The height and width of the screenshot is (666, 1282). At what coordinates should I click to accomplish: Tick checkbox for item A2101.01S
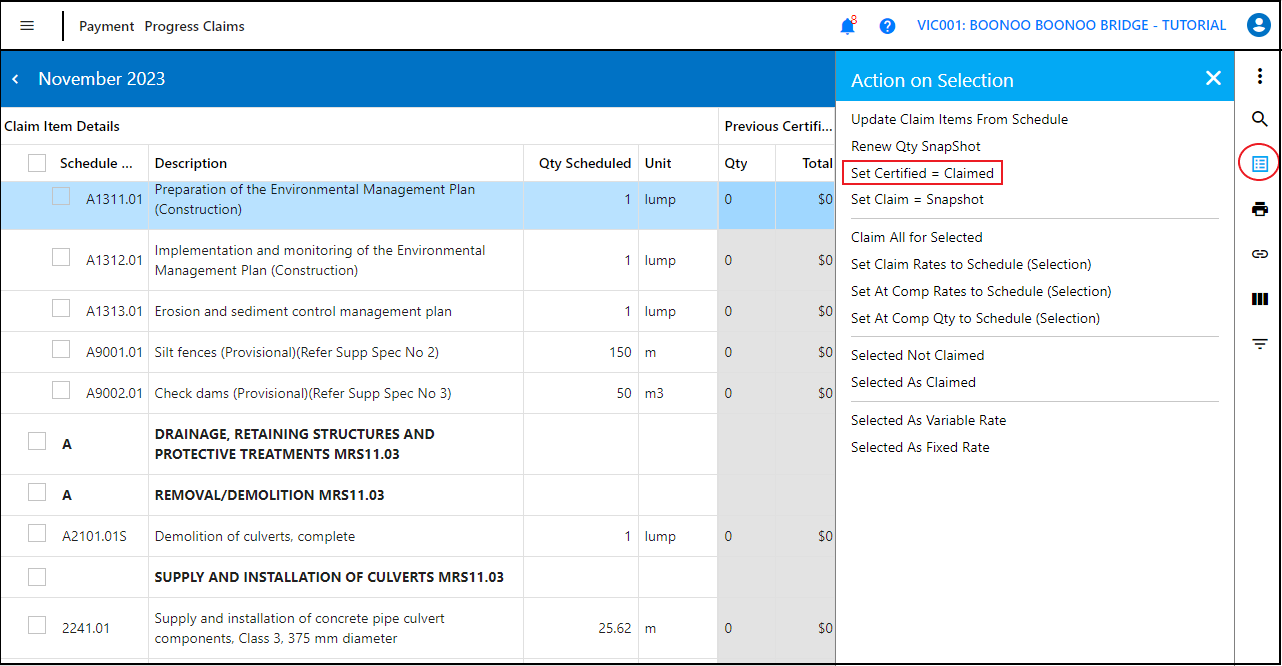coord(37,533)
